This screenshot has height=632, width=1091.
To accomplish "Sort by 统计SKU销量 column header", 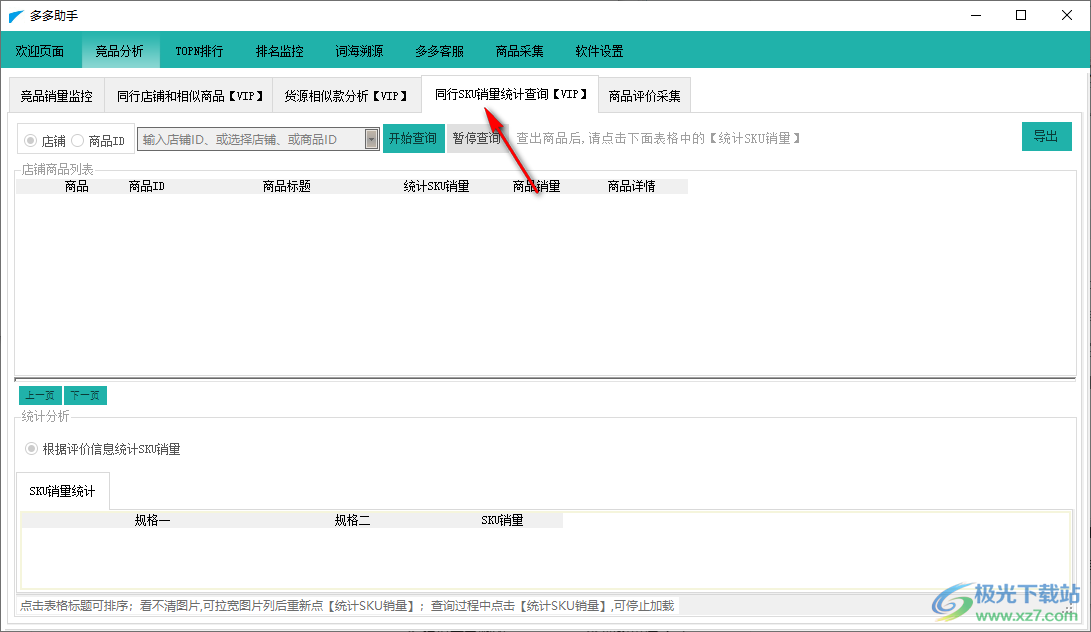I will [436, 186].
